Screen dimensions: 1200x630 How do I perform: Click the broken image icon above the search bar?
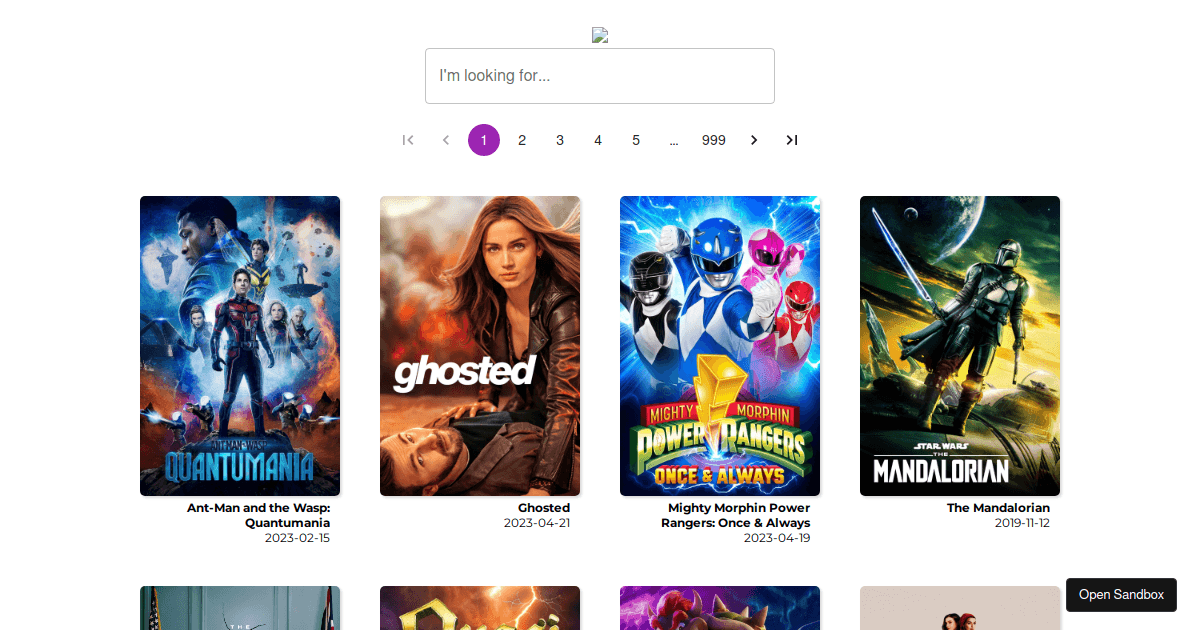click(x=600, y=34)
